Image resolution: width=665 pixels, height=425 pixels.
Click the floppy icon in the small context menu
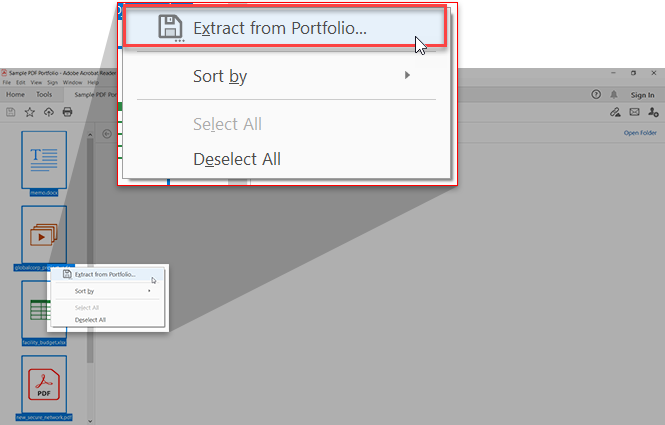67,274
